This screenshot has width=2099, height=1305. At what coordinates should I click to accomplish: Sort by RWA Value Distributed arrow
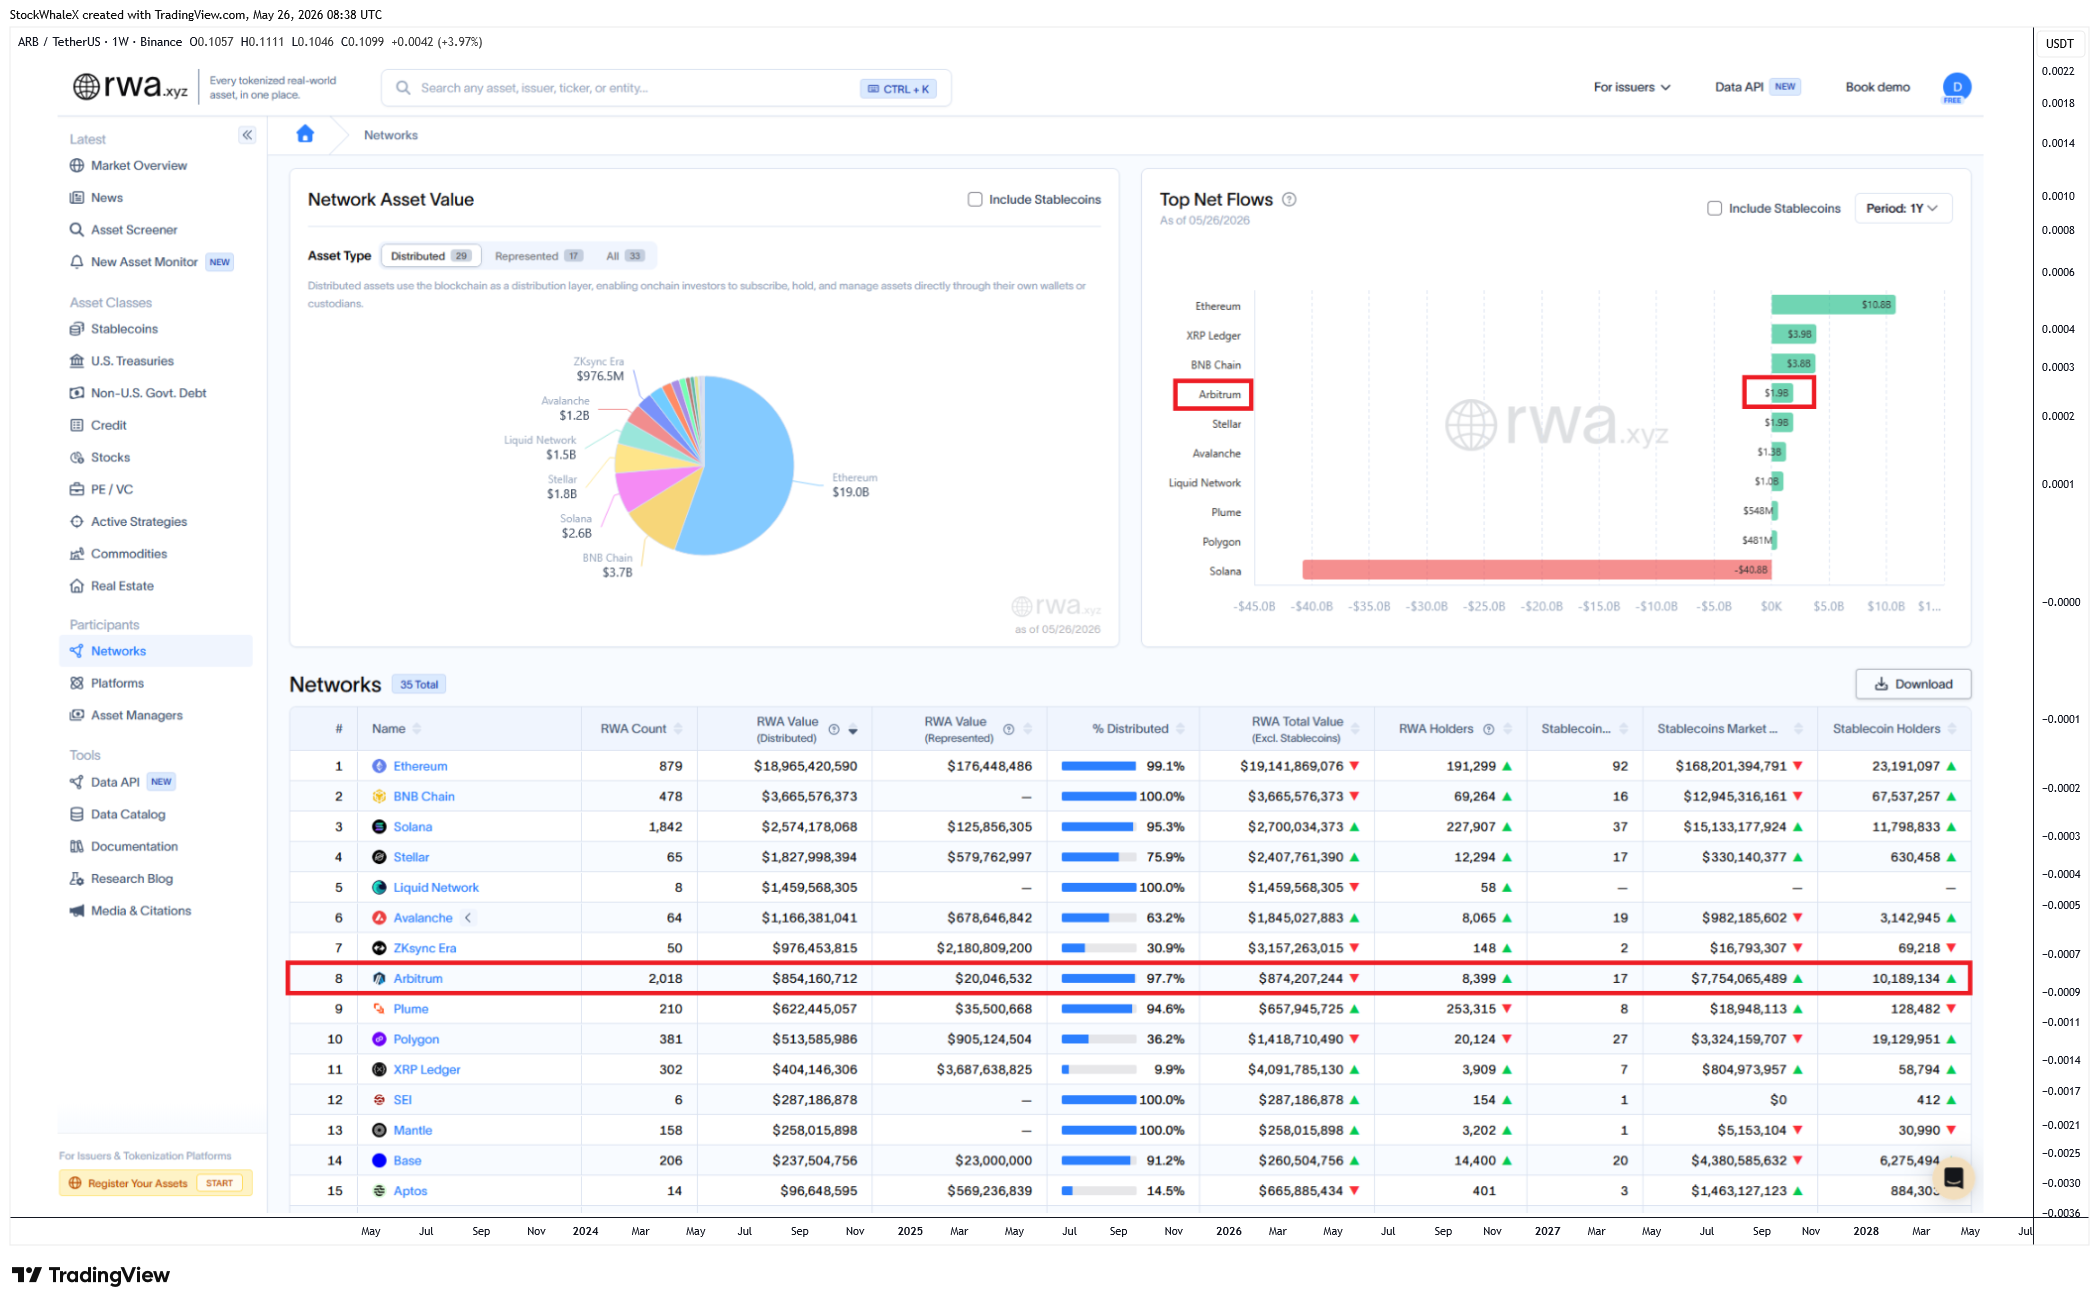pos(853,731)
